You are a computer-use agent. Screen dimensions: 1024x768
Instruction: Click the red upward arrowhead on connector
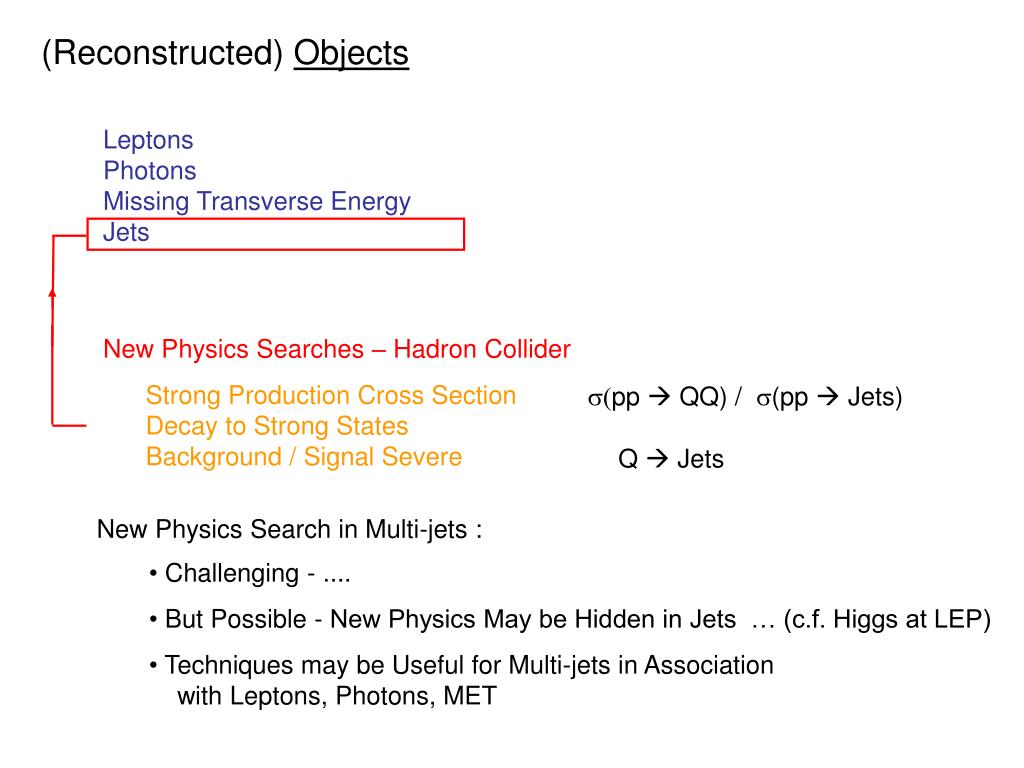coord(52,293)
